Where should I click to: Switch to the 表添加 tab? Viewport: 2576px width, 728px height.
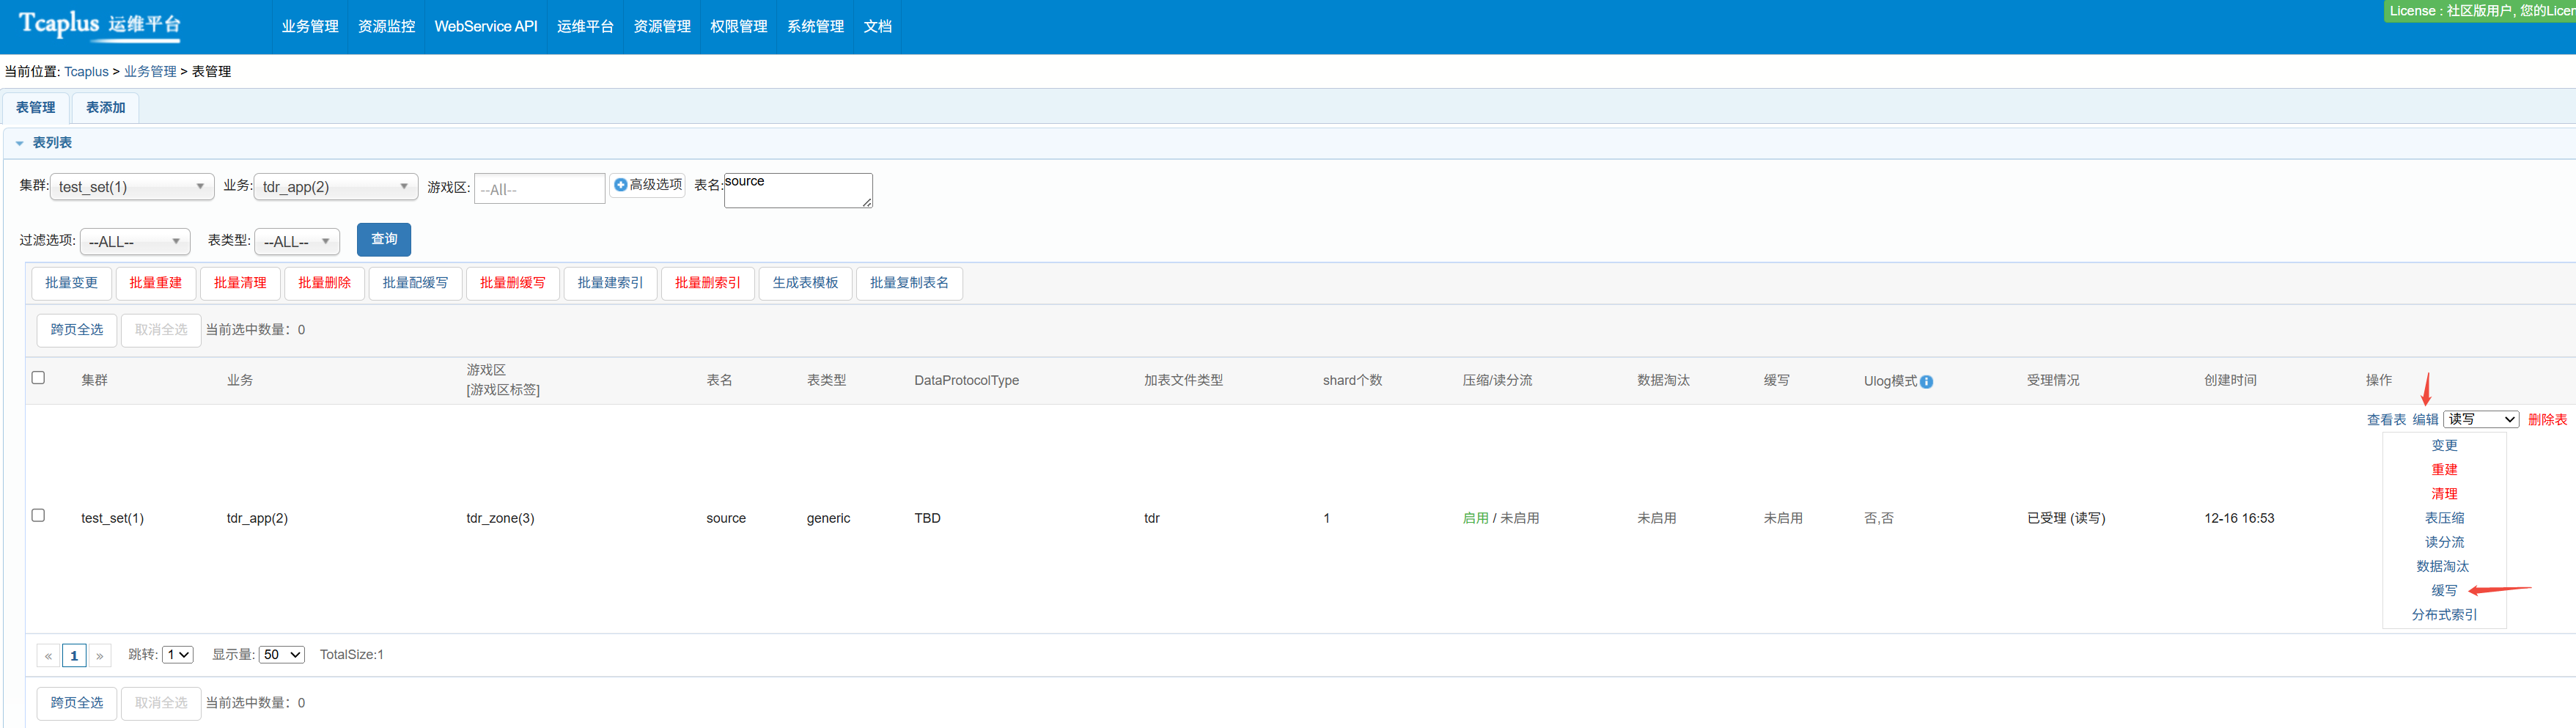pyautogui.click(x=105, y=108)
